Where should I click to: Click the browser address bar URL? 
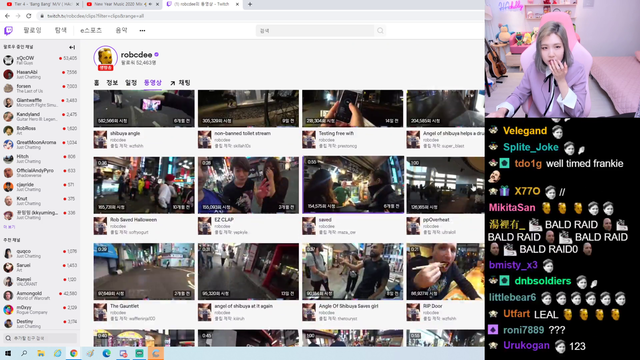click(96, 16)
